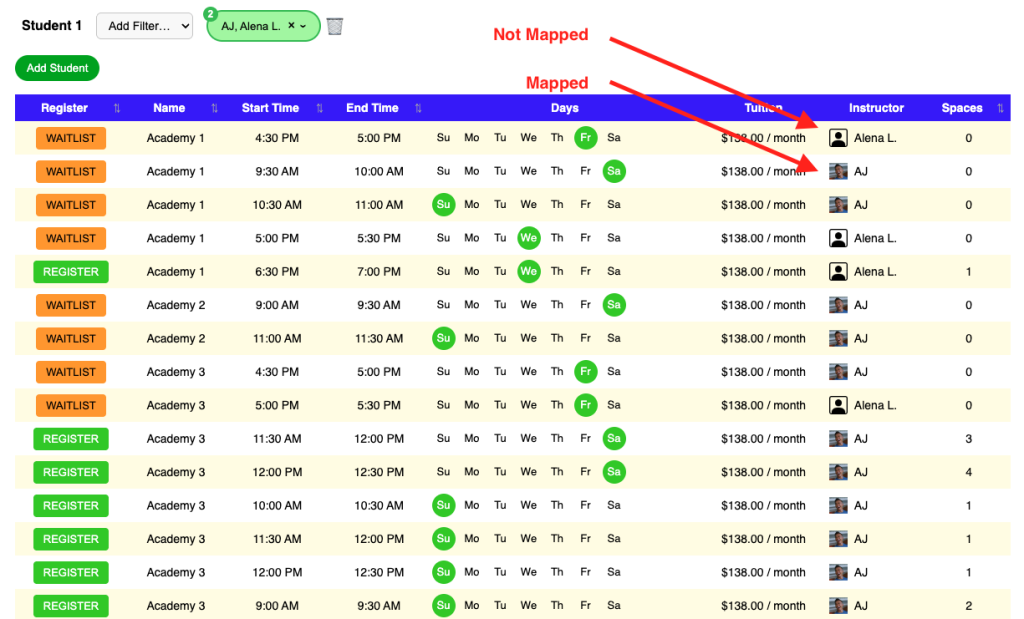Click the Days column header
Screen dimensions: 1024x619
coord(564,108)
